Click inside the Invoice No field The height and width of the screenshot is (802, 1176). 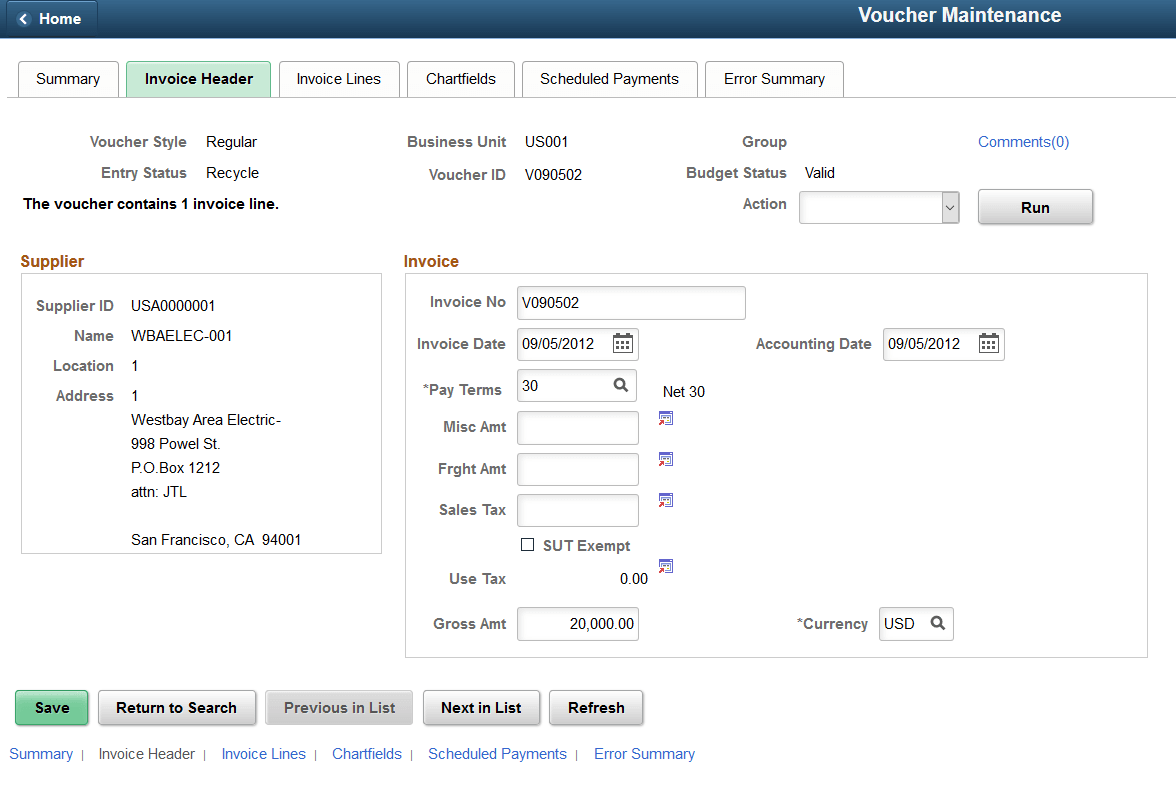click(631, 302)
